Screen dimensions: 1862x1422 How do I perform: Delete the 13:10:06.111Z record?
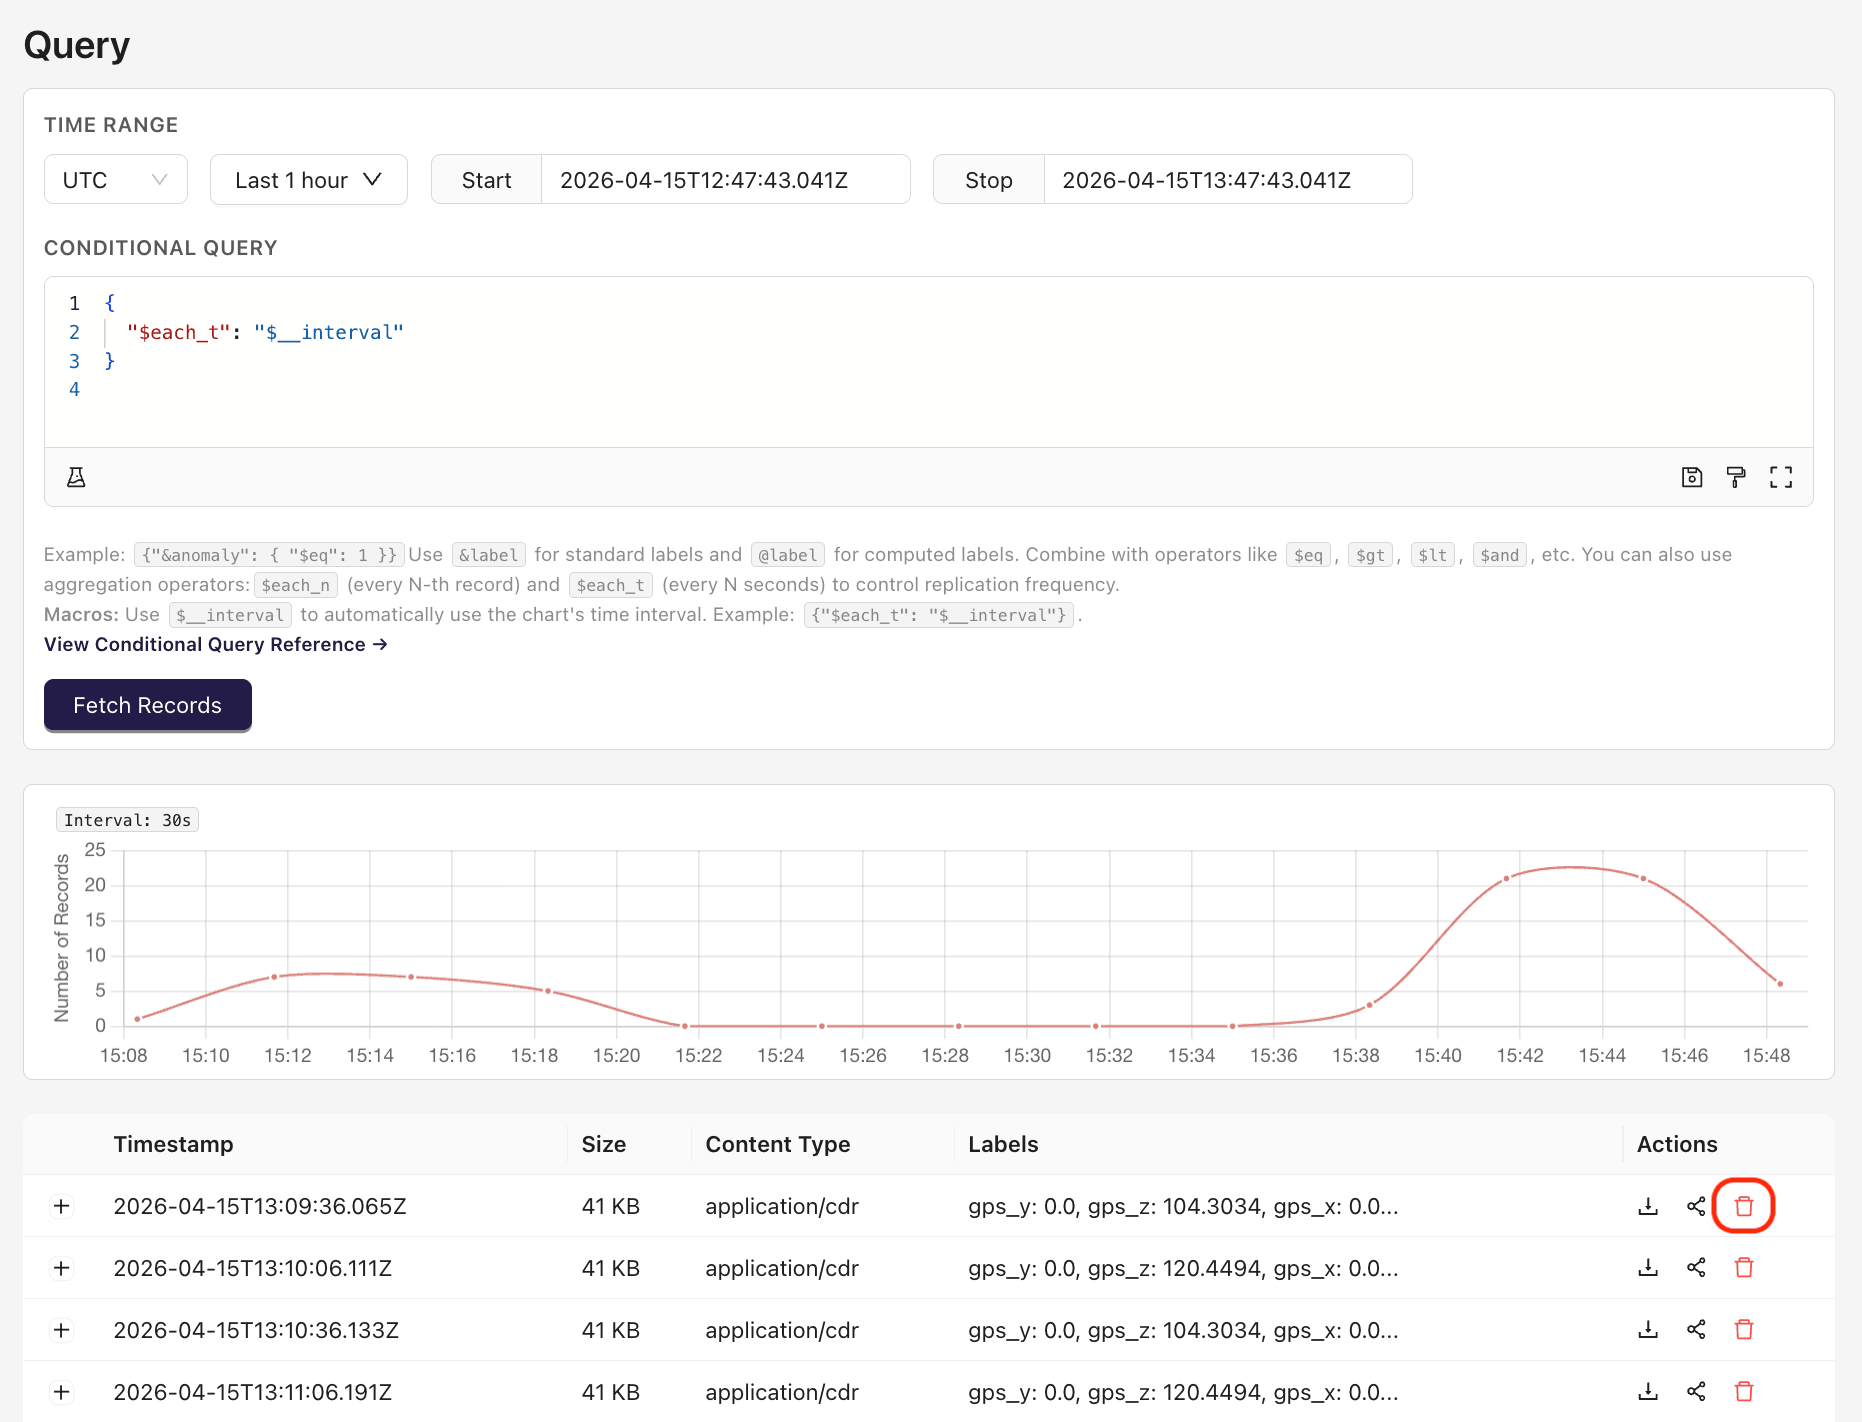pos(1744,1268)
